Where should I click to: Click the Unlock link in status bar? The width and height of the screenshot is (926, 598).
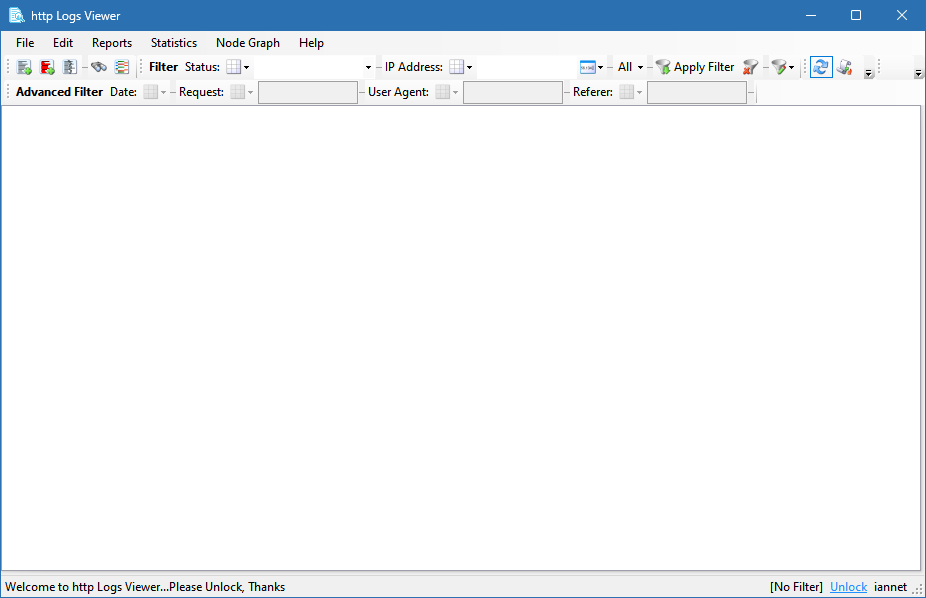[848, 587]
